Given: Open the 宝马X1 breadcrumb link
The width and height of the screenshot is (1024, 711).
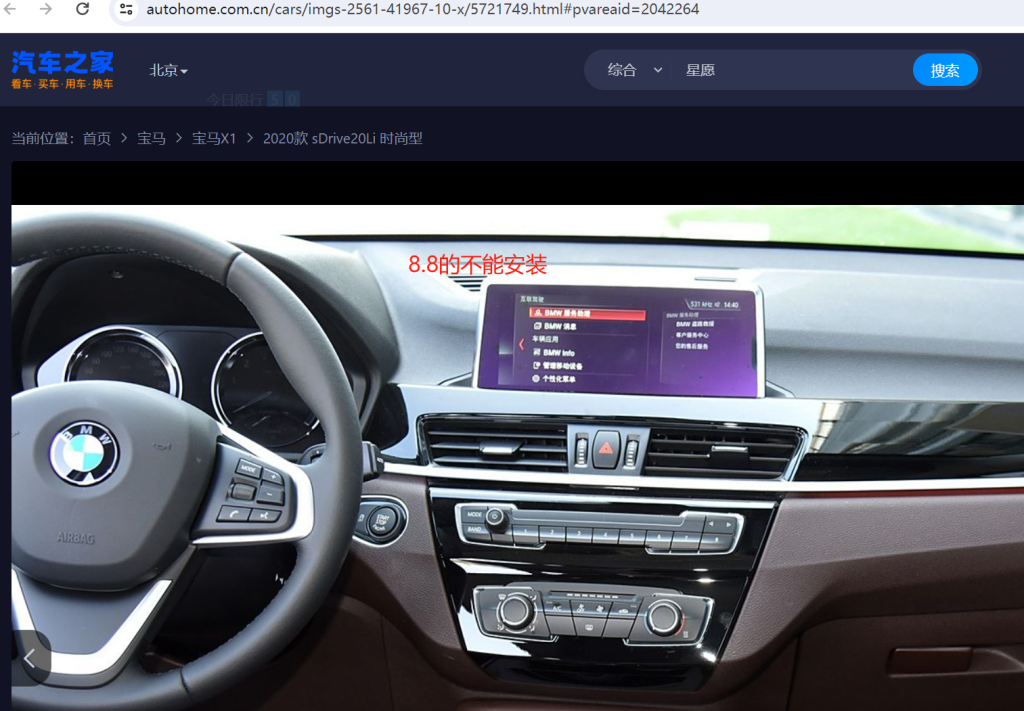Looking at the screenshot, I should pos(214,138).
